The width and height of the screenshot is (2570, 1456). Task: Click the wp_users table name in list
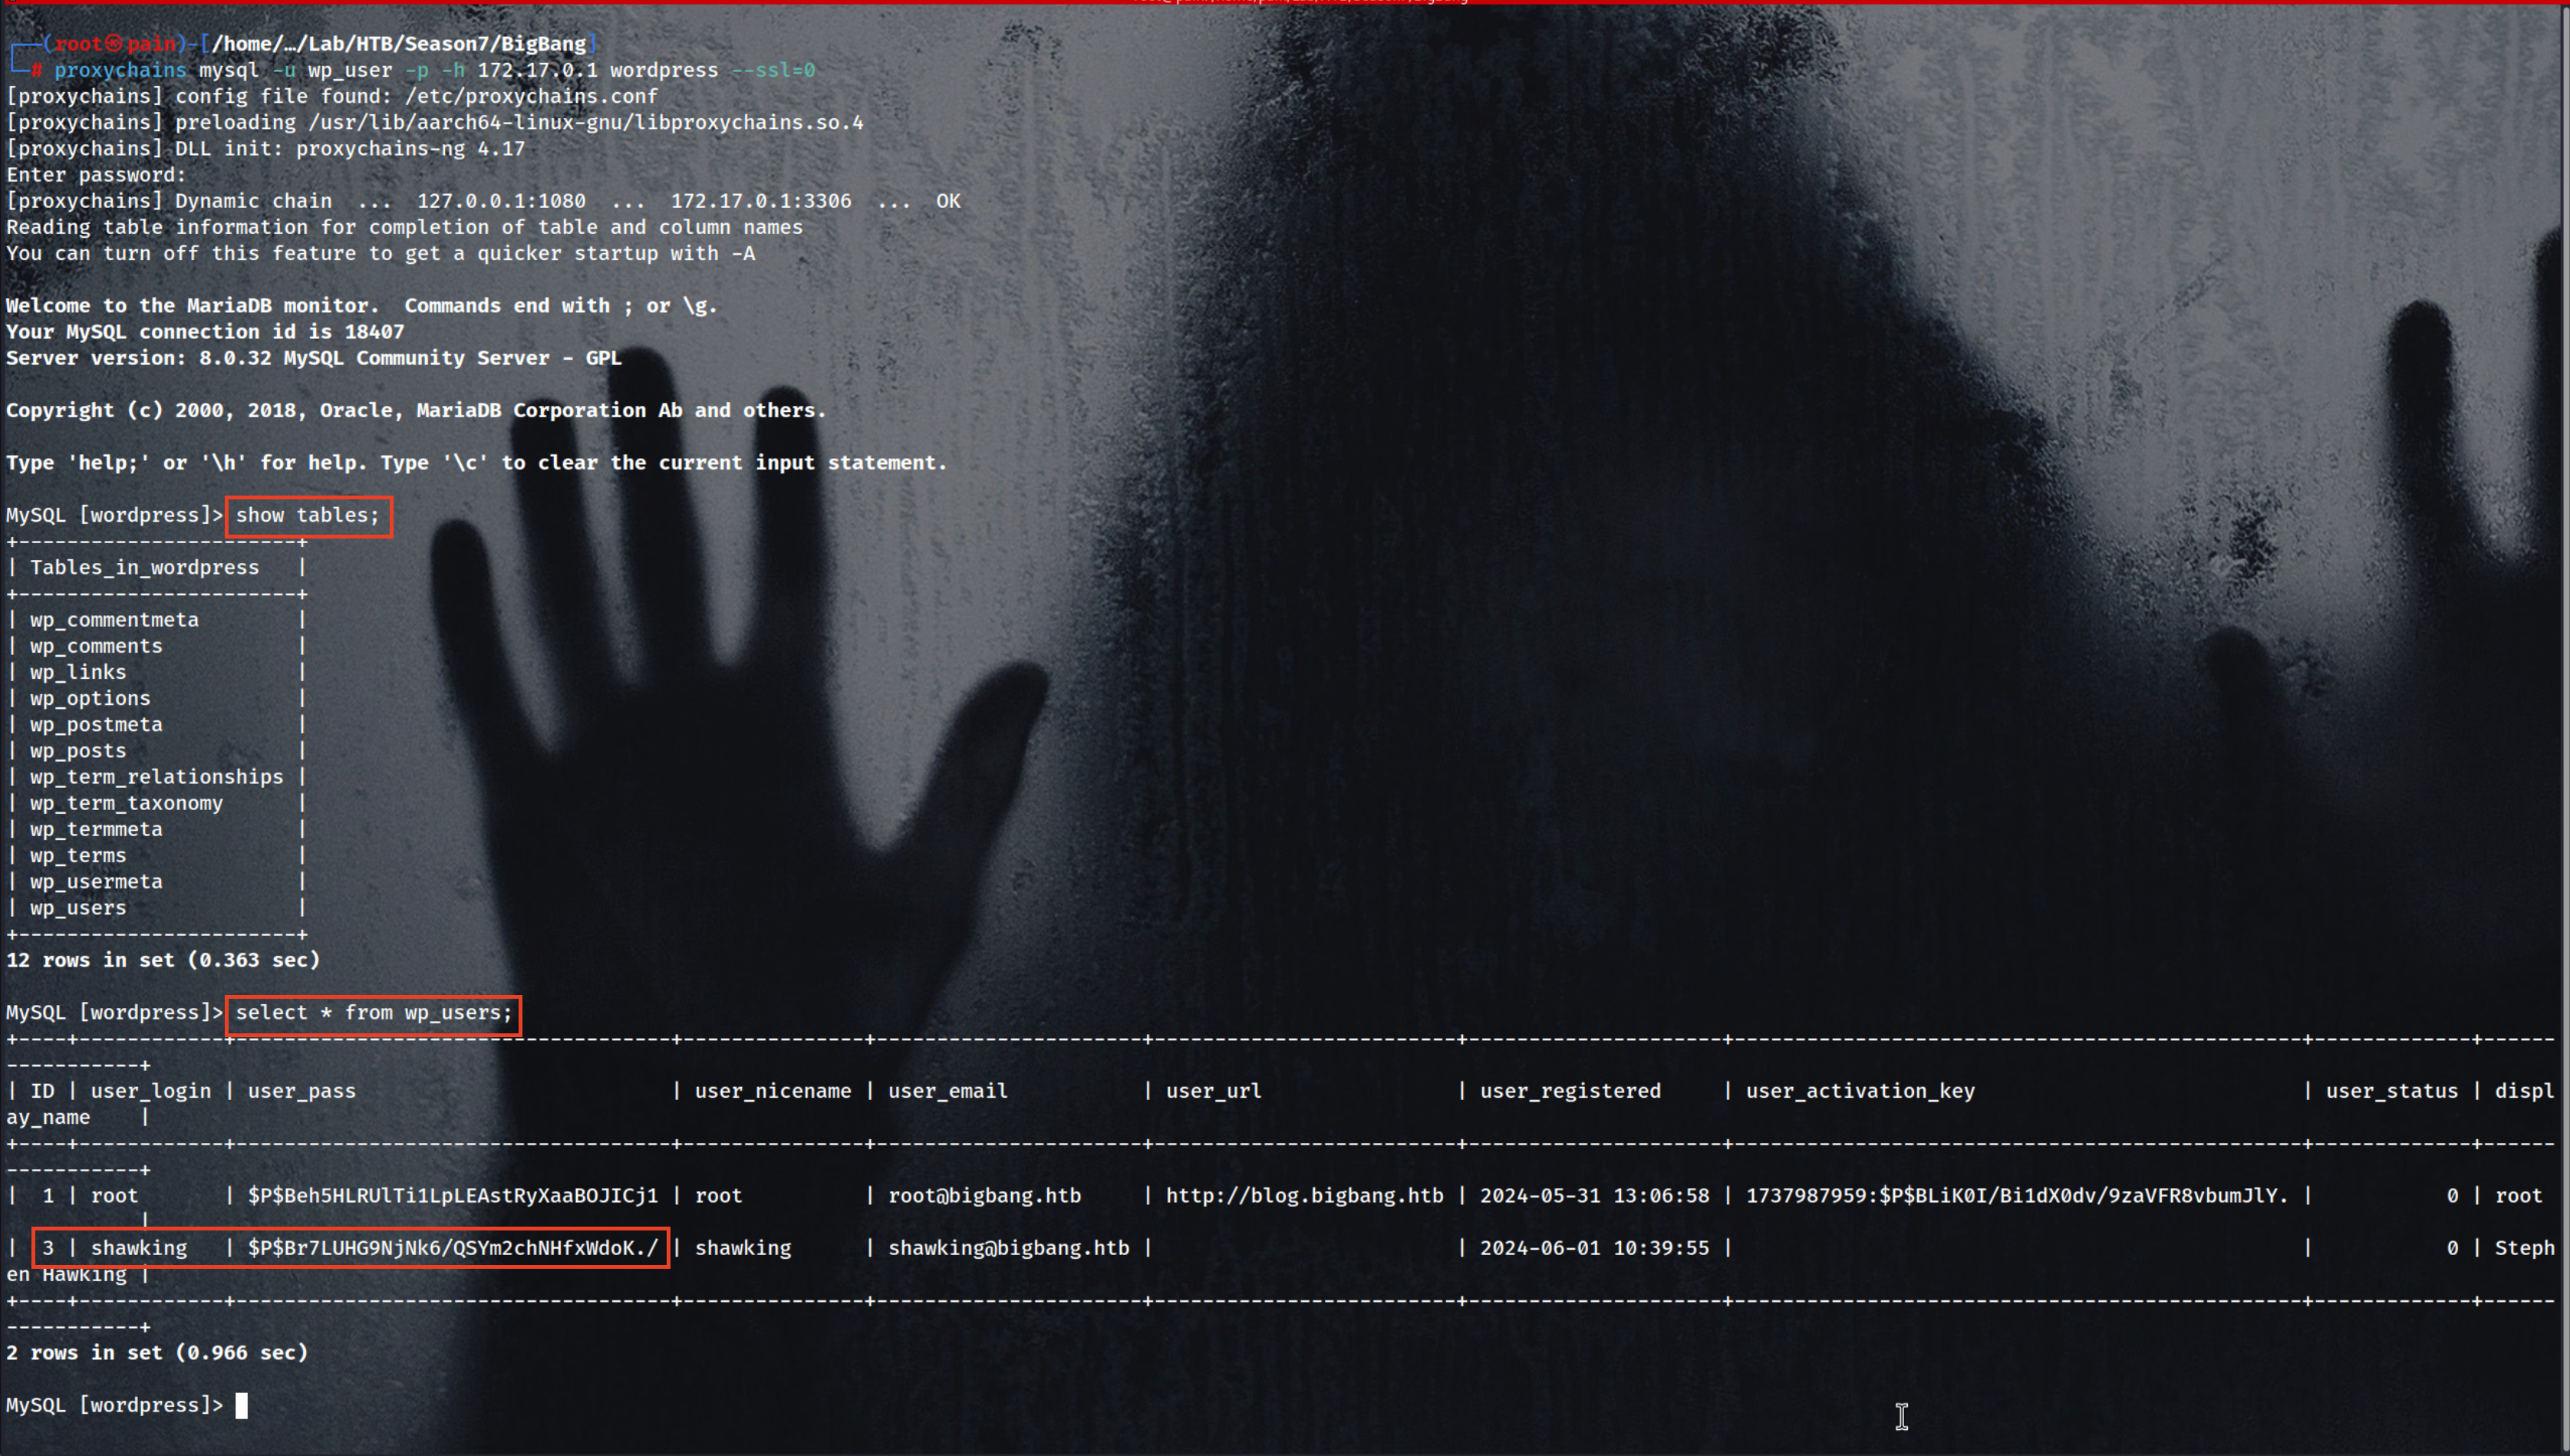tap(78, 908)
